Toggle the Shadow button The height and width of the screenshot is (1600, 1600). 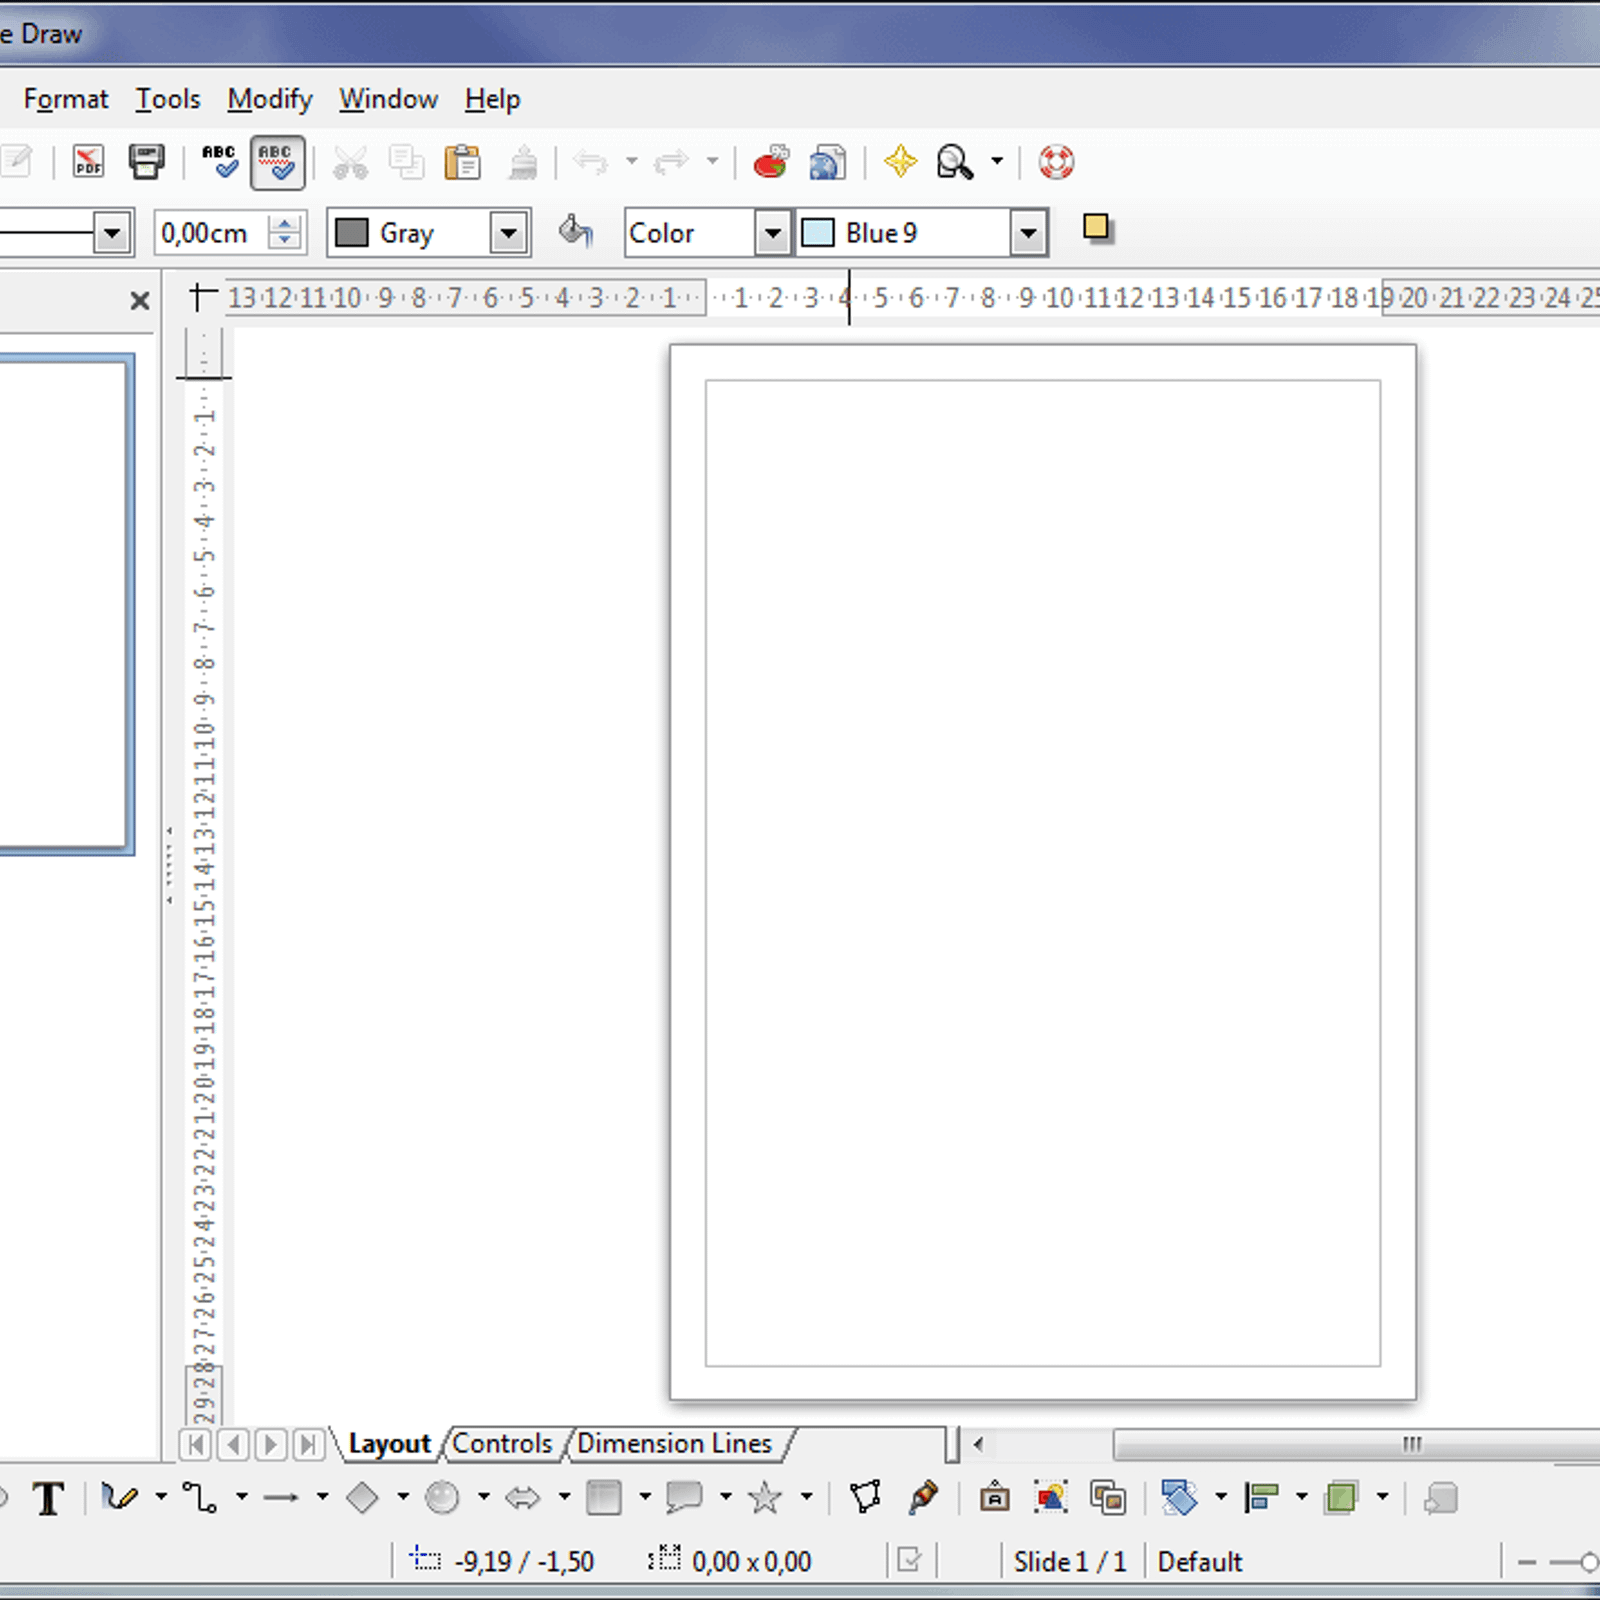tap(1097, 228)
